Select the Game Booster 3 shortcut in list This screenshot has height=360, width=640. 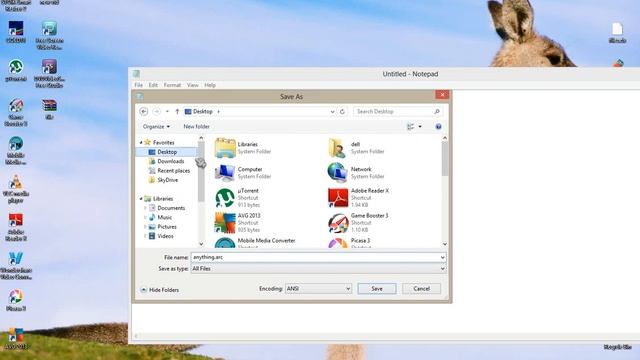338,223
